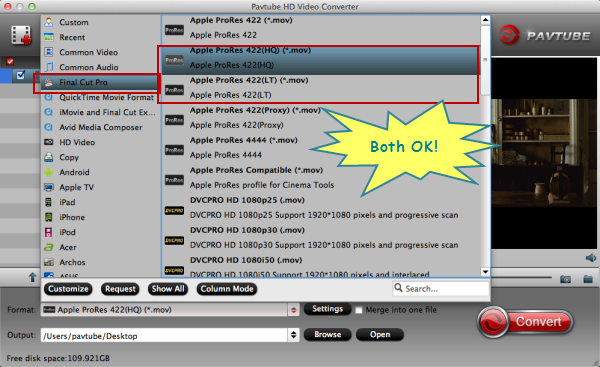The width and height of the screenshot is (600, 367).
Task: Take a snapshot with camera icon
Action: click(565, 279)
